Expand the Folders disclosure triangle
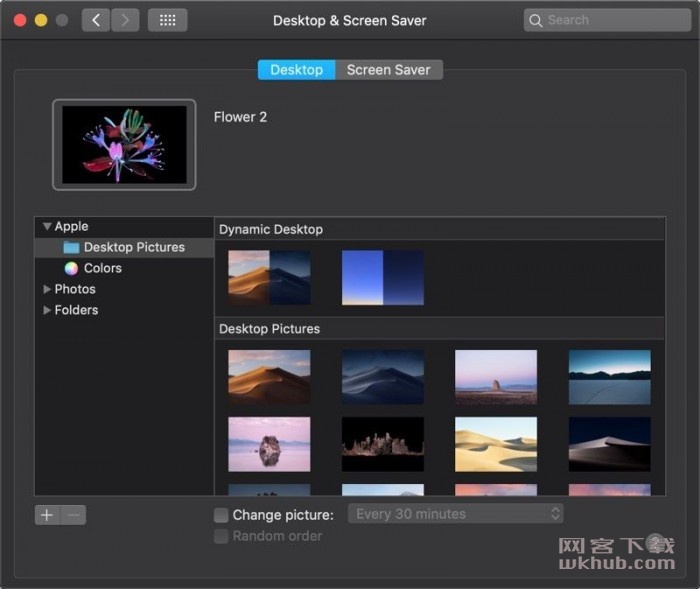This screenshot has height=589, width=700. click(47, 310)
